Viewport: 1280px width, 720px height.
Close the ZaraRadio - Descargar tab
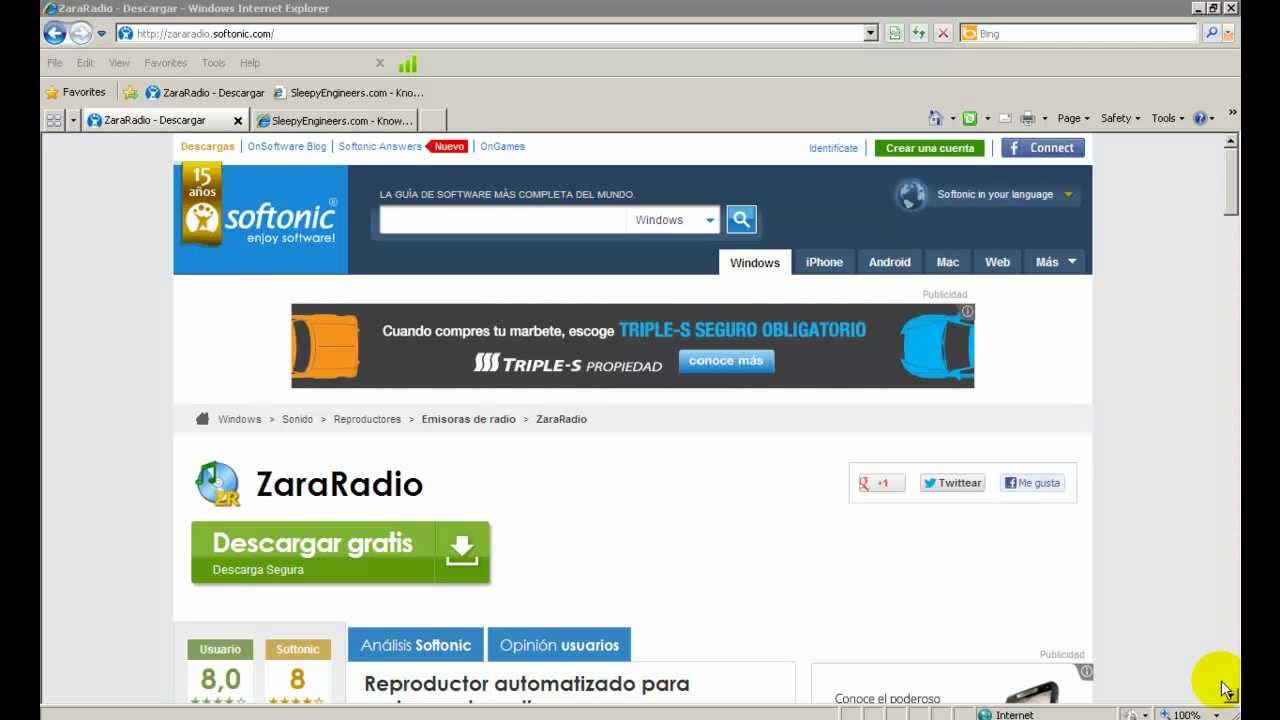pyautogui.click(x=238, y=121)
